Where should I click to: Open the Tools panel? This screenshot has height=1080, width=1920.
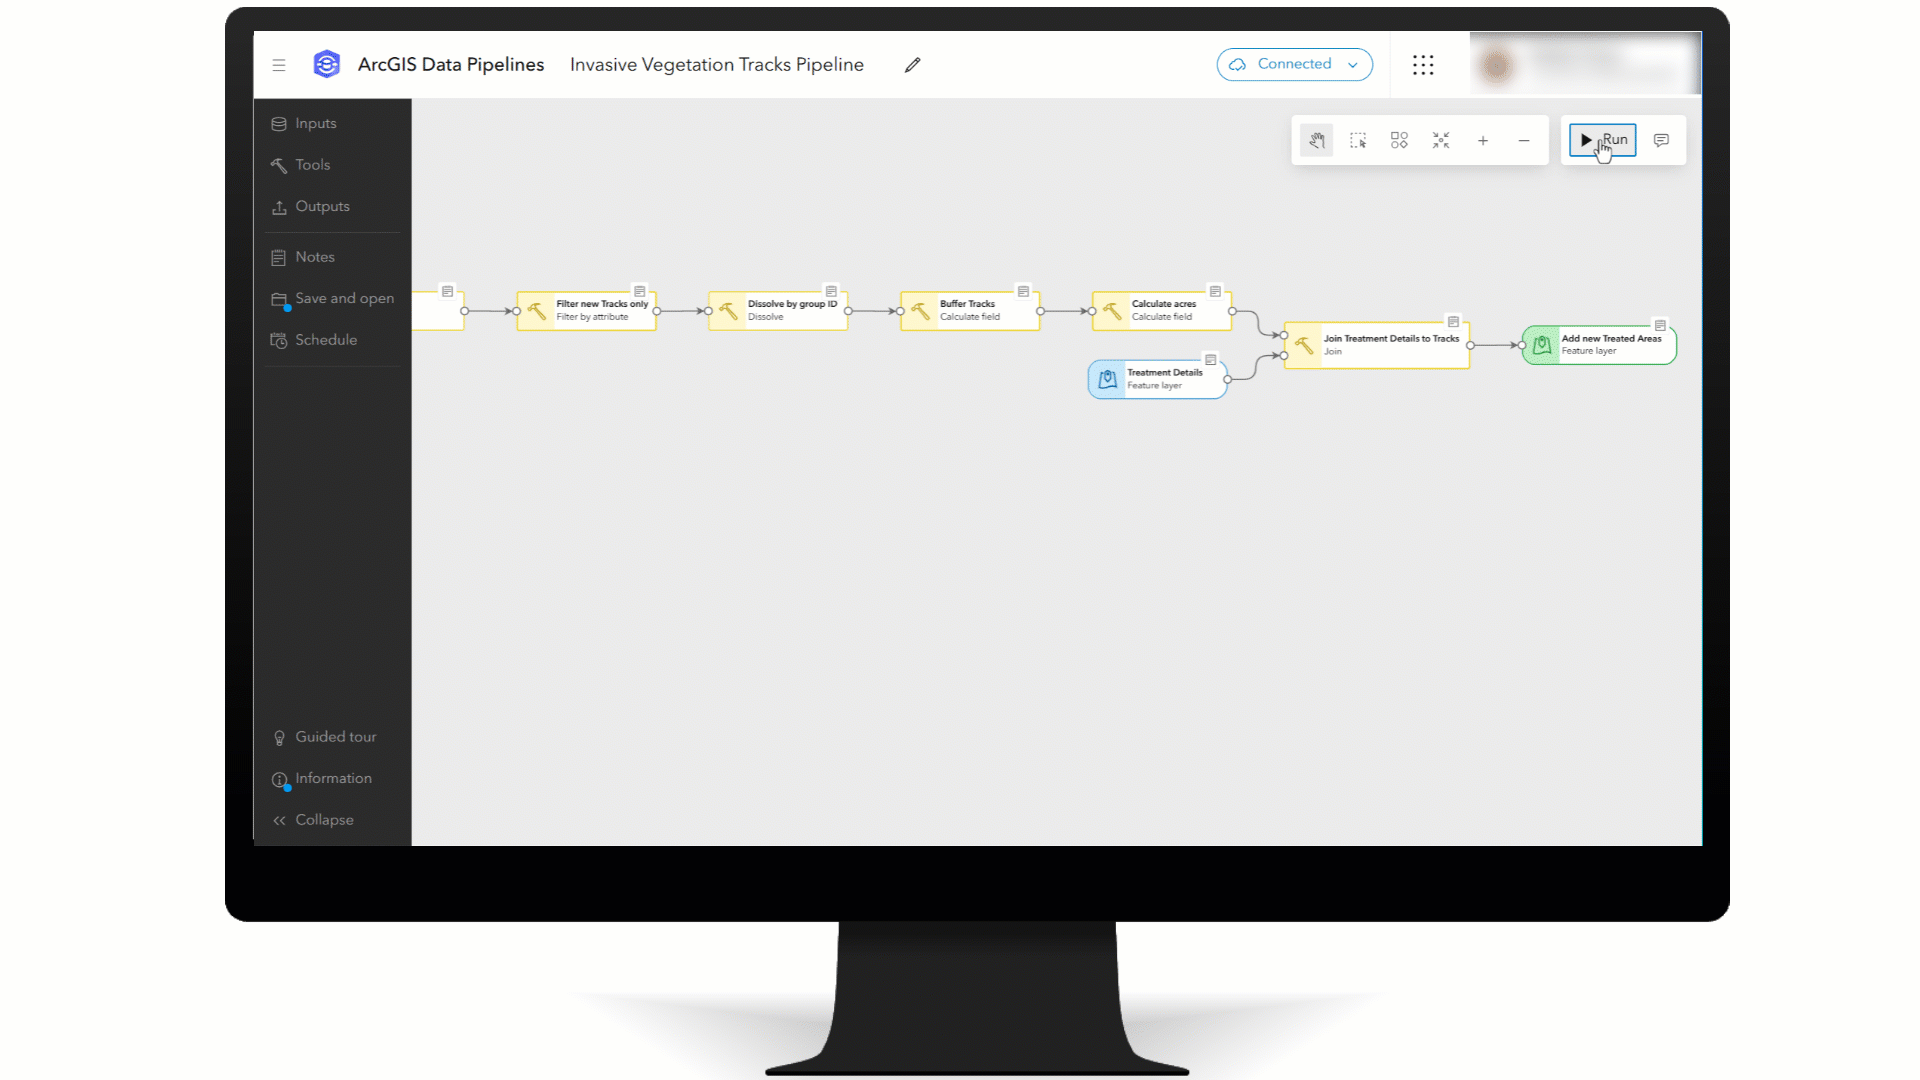(x=311, y=165)
